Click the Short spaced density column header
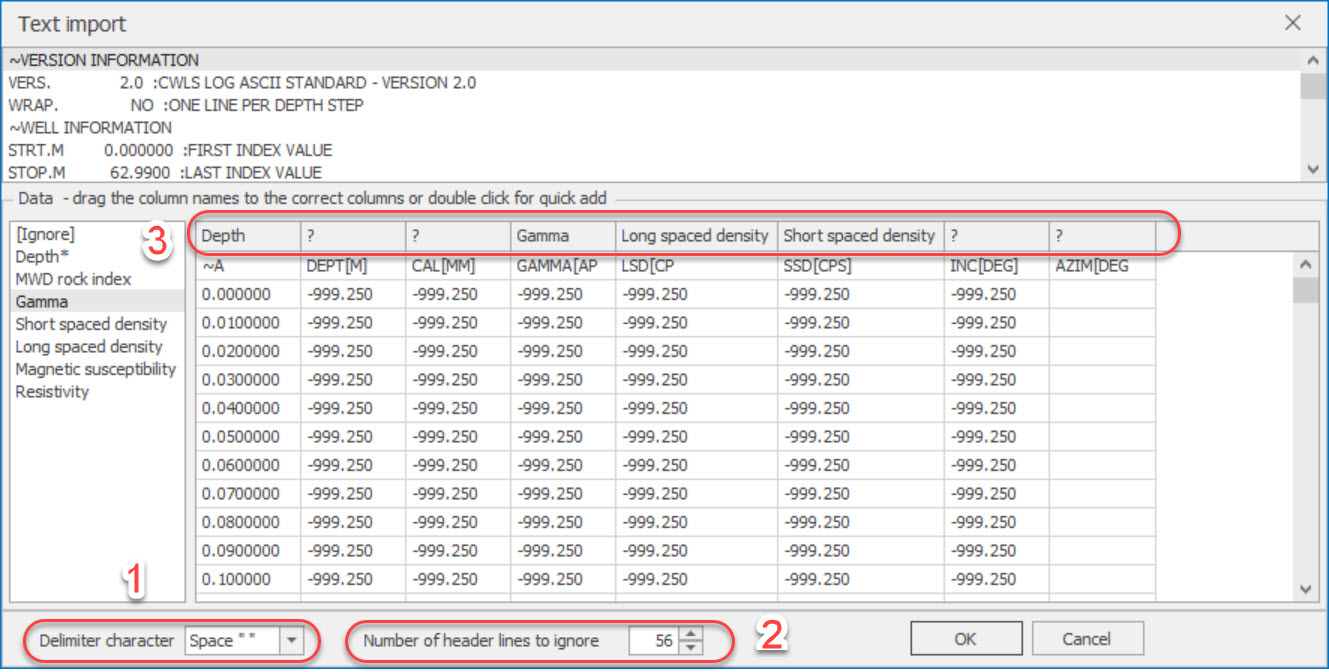 (860, 236)
